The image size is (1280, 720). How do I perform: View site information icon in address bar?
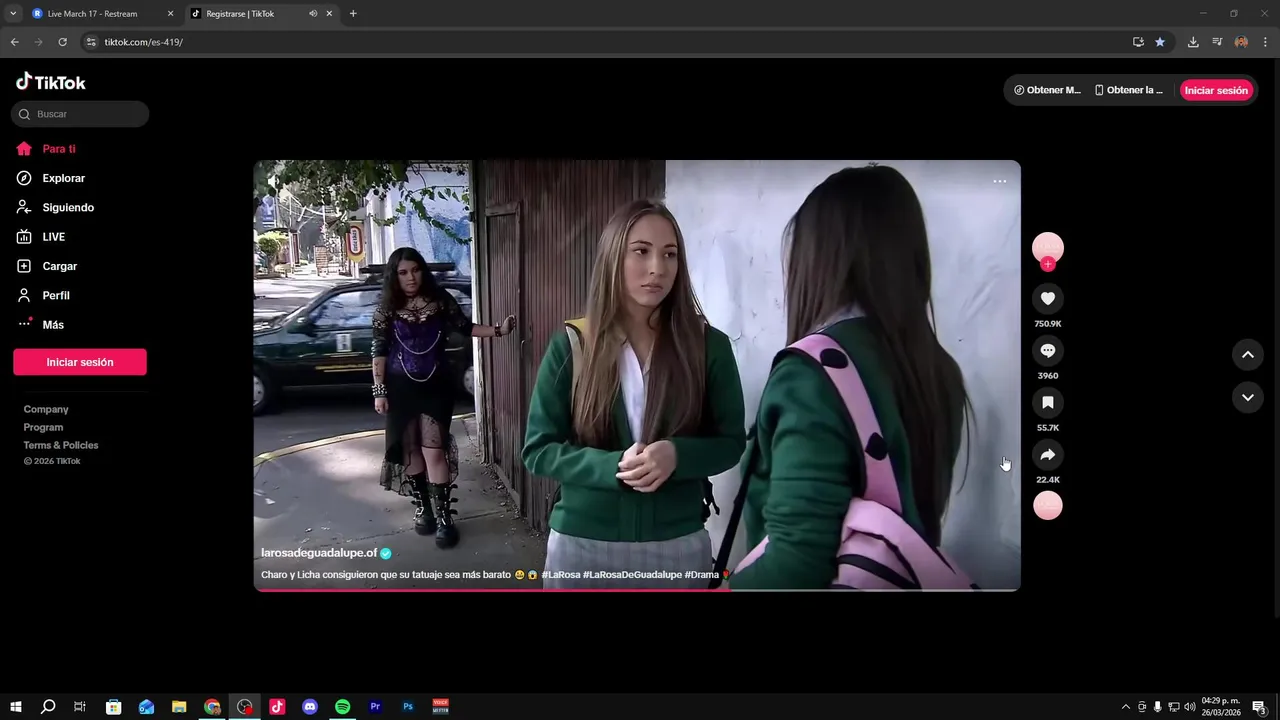pos(91,42)
